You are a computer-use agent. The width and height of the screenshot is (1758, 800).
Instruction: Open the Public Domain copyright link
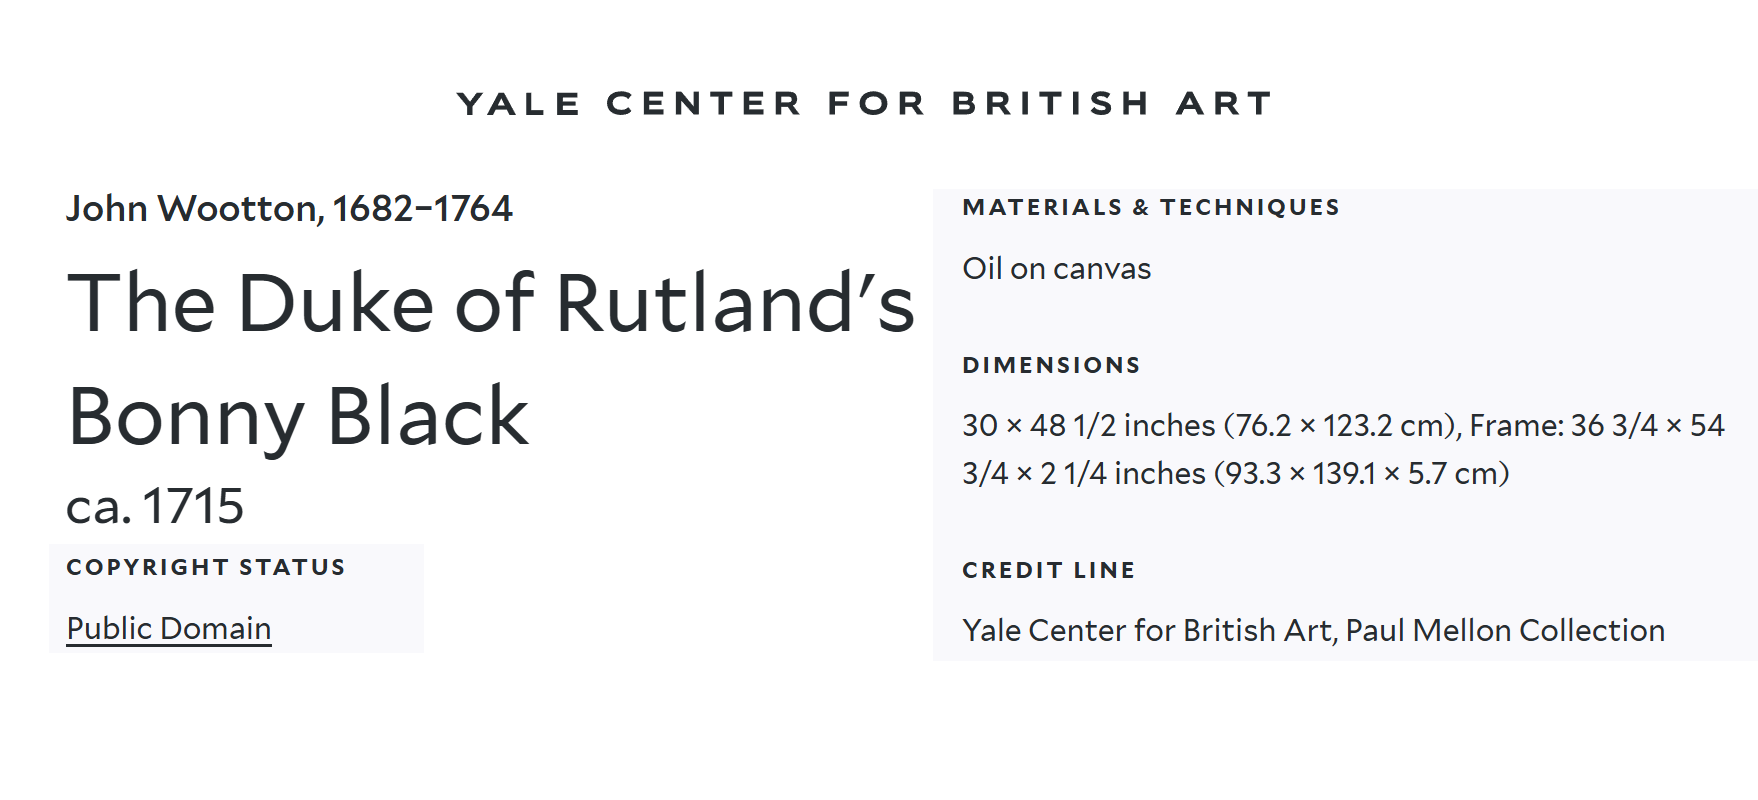click(x=169, y=629)
